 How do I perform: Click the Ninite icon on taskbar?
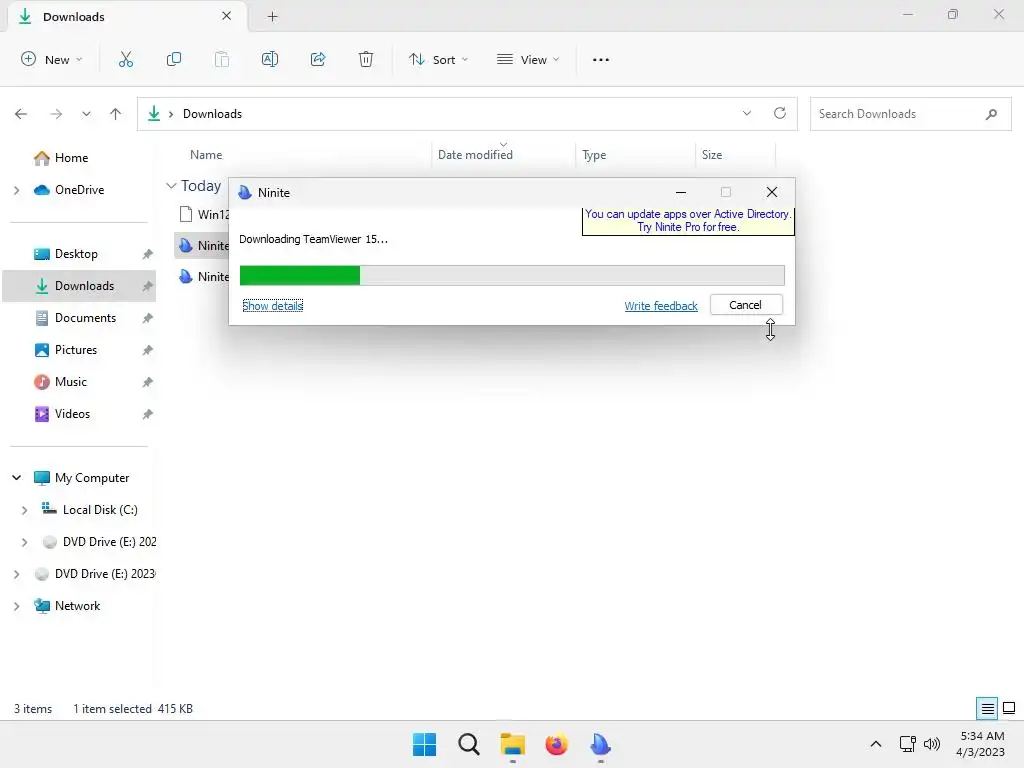pos(600,744)
